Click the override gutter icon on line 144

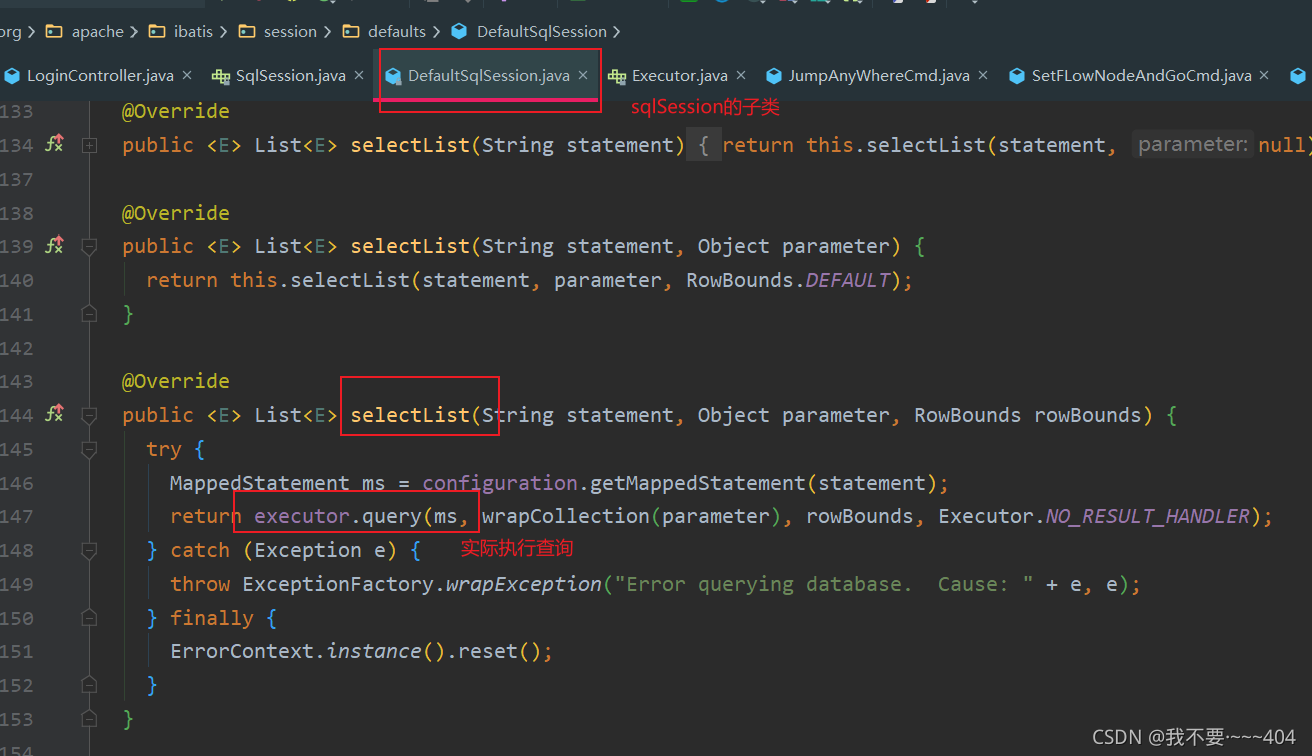click(x=55, y=414)
